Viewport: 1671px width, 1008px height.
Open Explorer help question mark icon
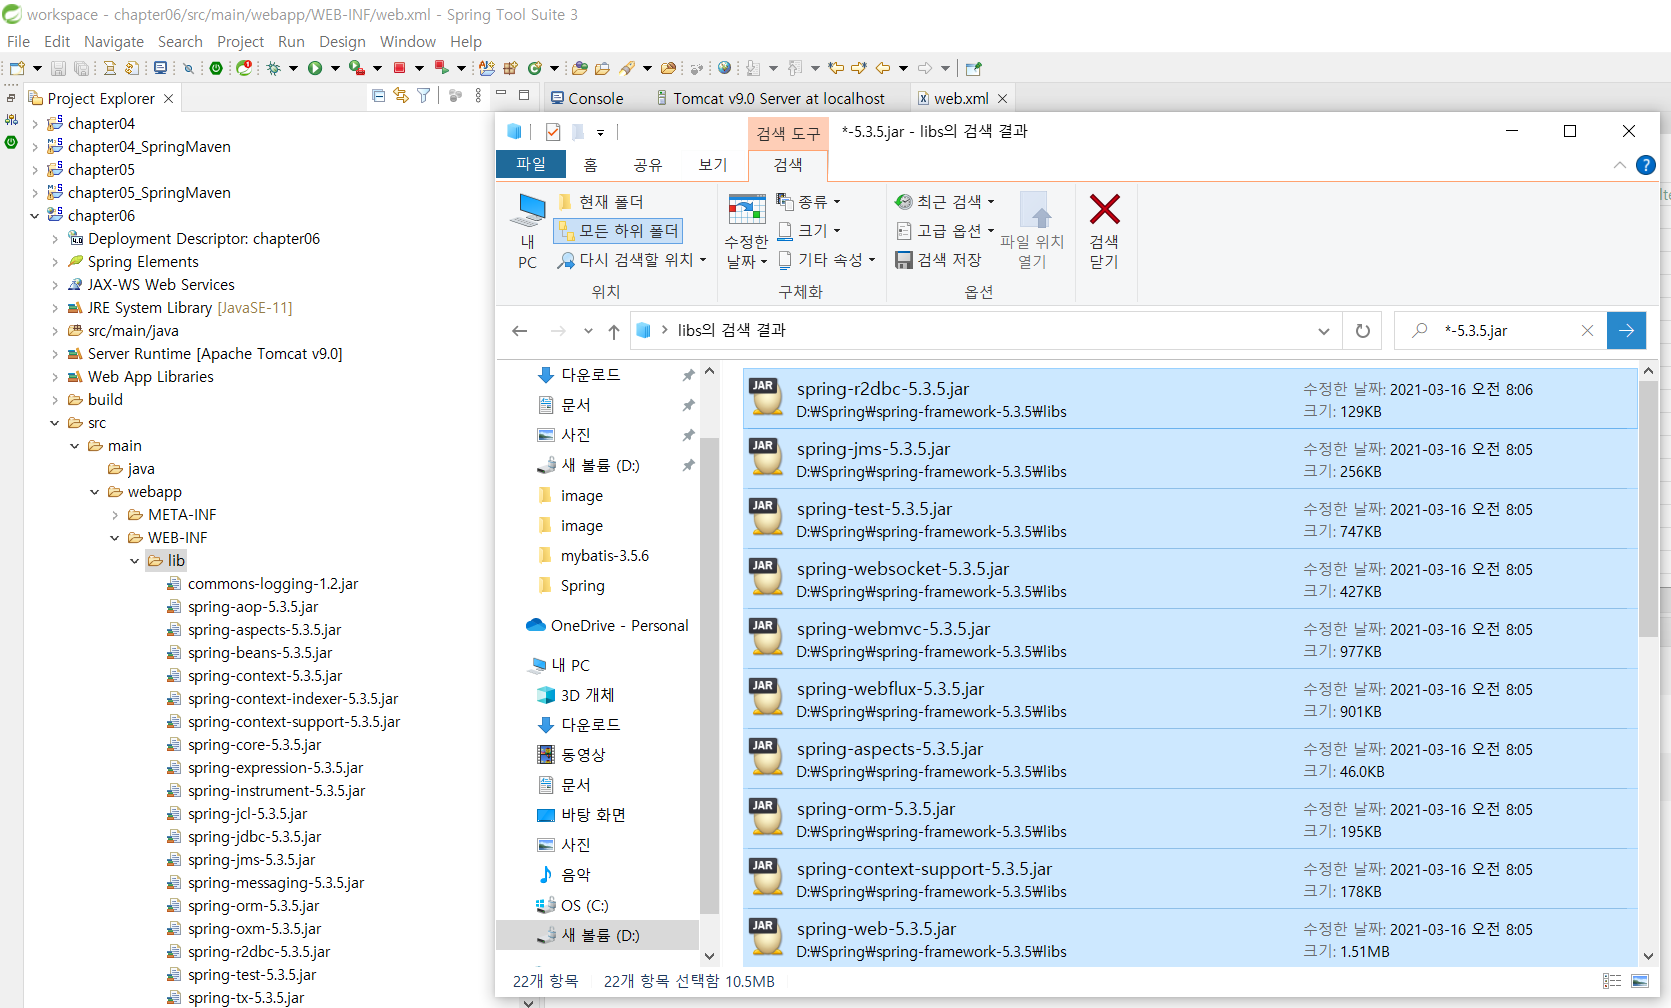[x=1645, y=165]
